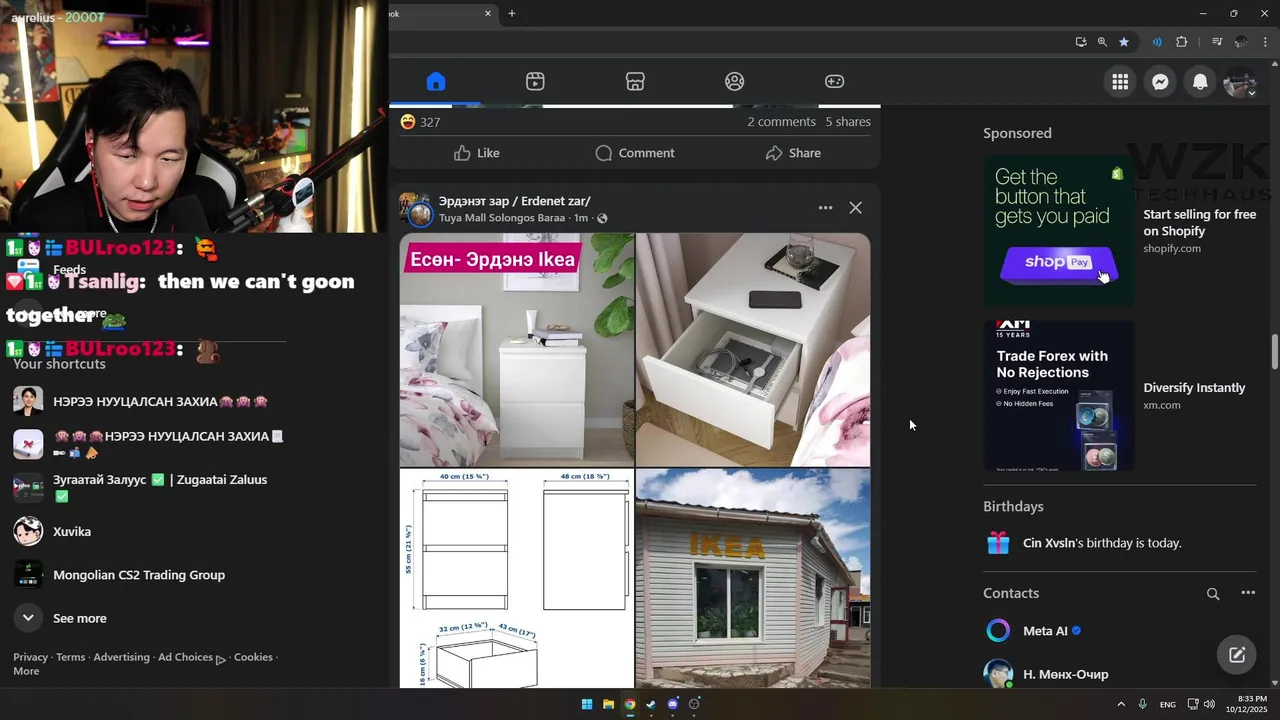1280x720 pixels.
Task: Open Chrome three-dot menu
Action: coord(1266,42)
